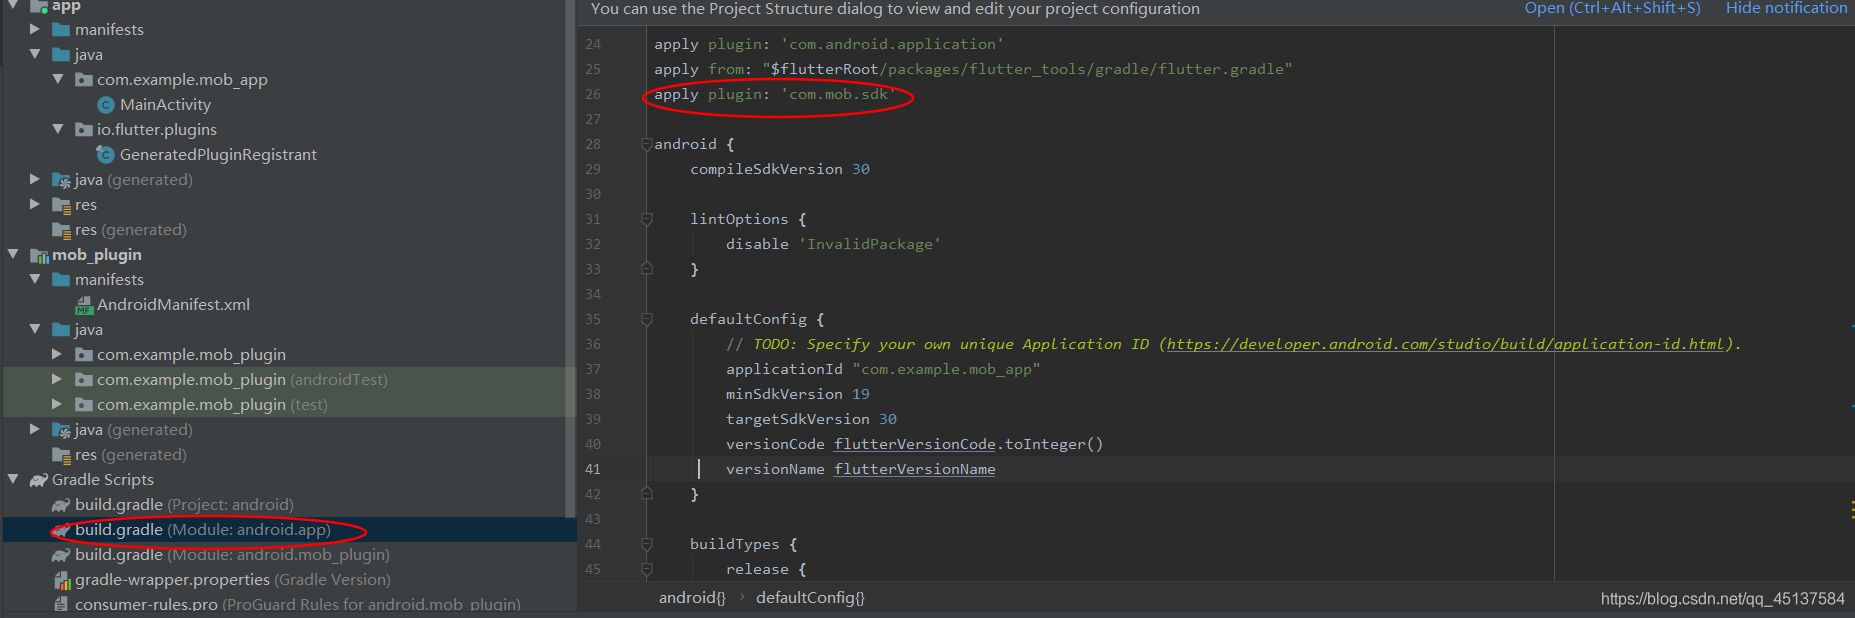Click targetSdkVersion 30 on line 39
This screenshot has width=1855, height=618.
point(811,419)
